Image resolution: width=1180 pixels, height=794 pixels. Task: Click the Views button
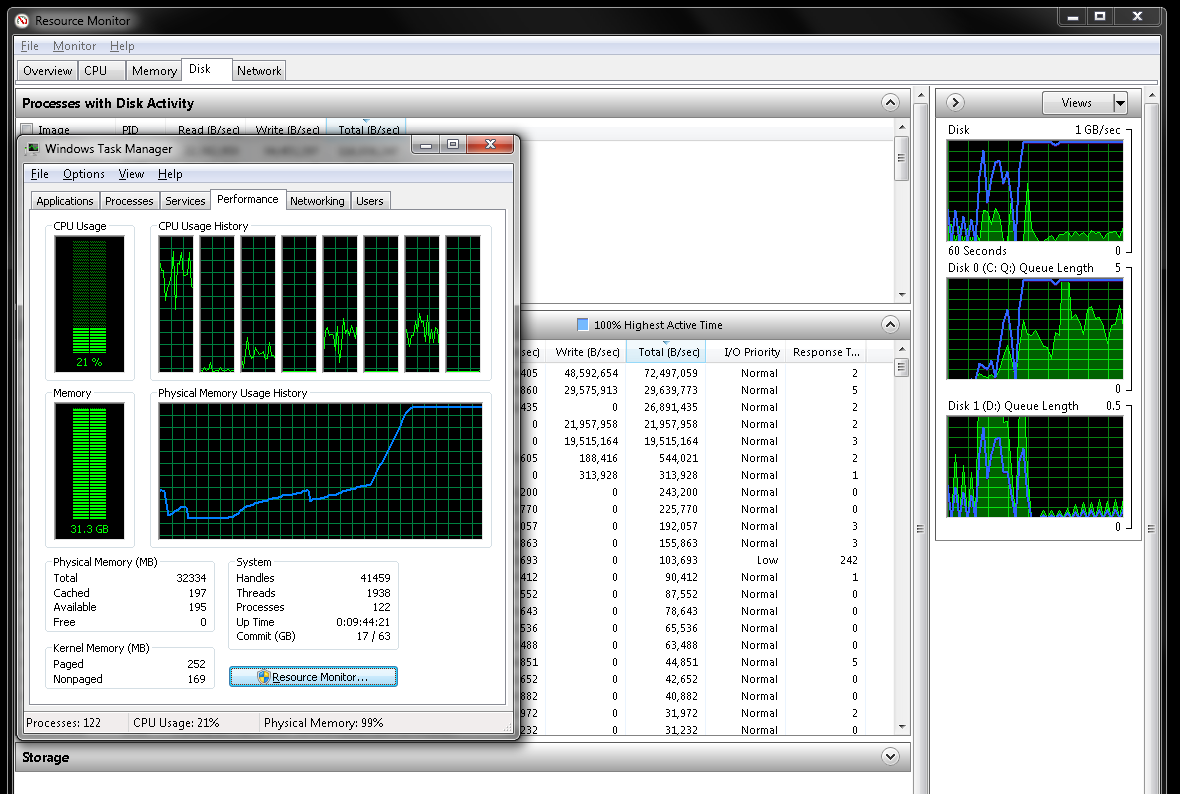(x=1077, y=103)
